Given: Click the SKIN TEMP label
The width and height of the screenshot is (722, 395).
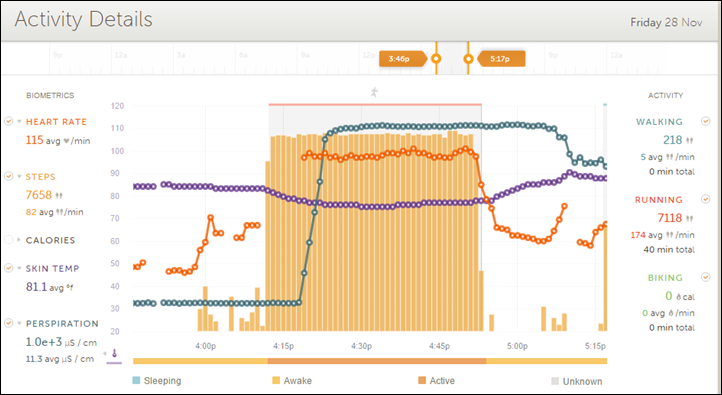Looking at the screenshot, I should (52, 268).
